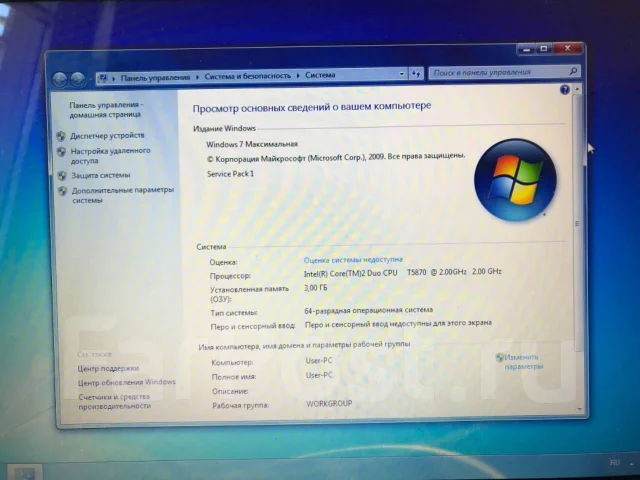Viewport: 640px width, 480px height.
Task: Click the scrollbar up arrow
Action: (577, 89)
